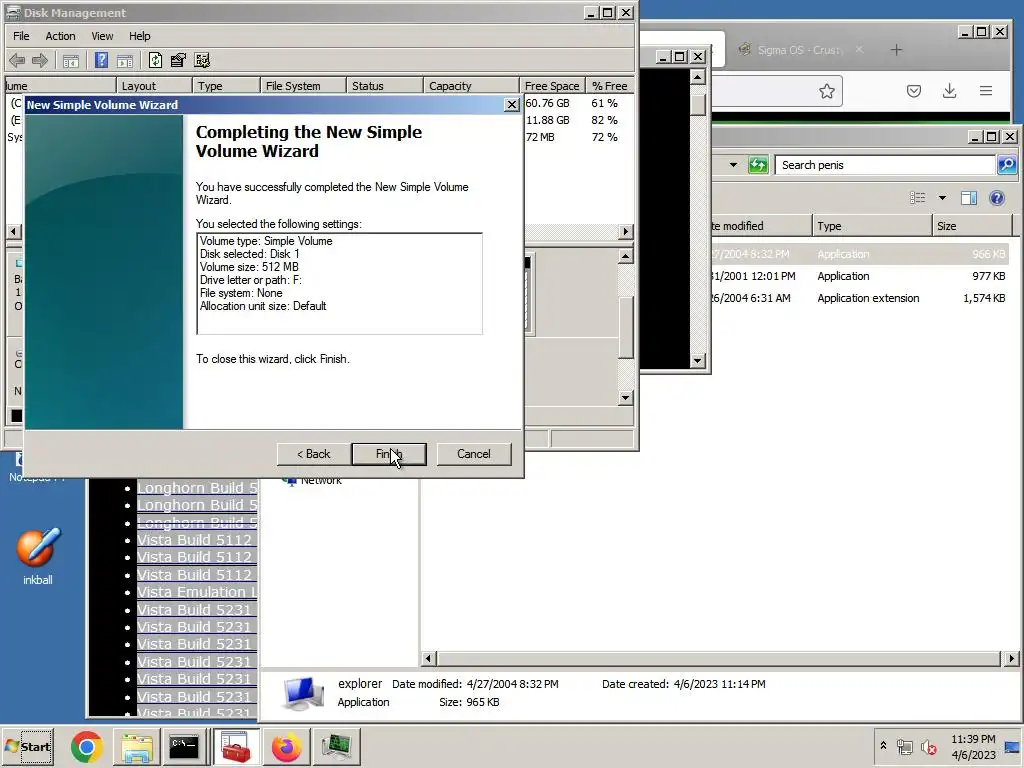Expand the Explorer address bar dropdown arrow
Screen dimensions: 1024x768
(733, 165)
